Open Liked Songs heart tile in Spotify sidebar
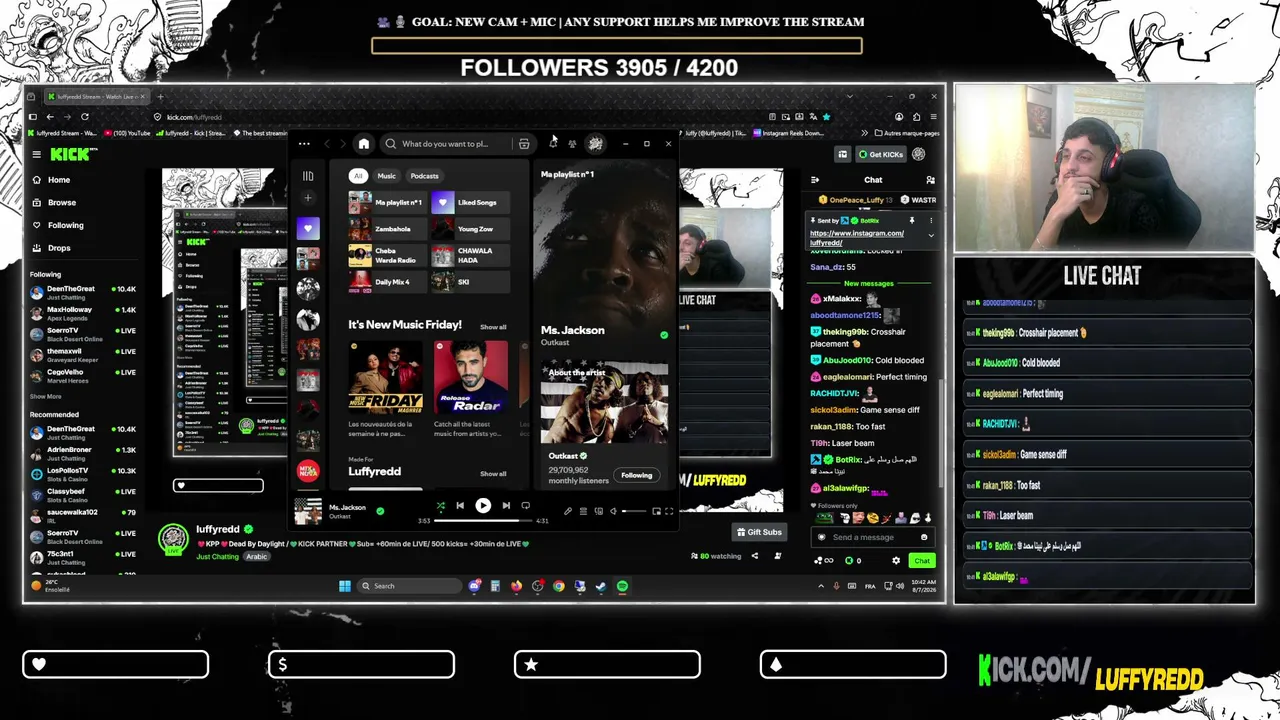The image size is (1280, 720). click(308, 228)
